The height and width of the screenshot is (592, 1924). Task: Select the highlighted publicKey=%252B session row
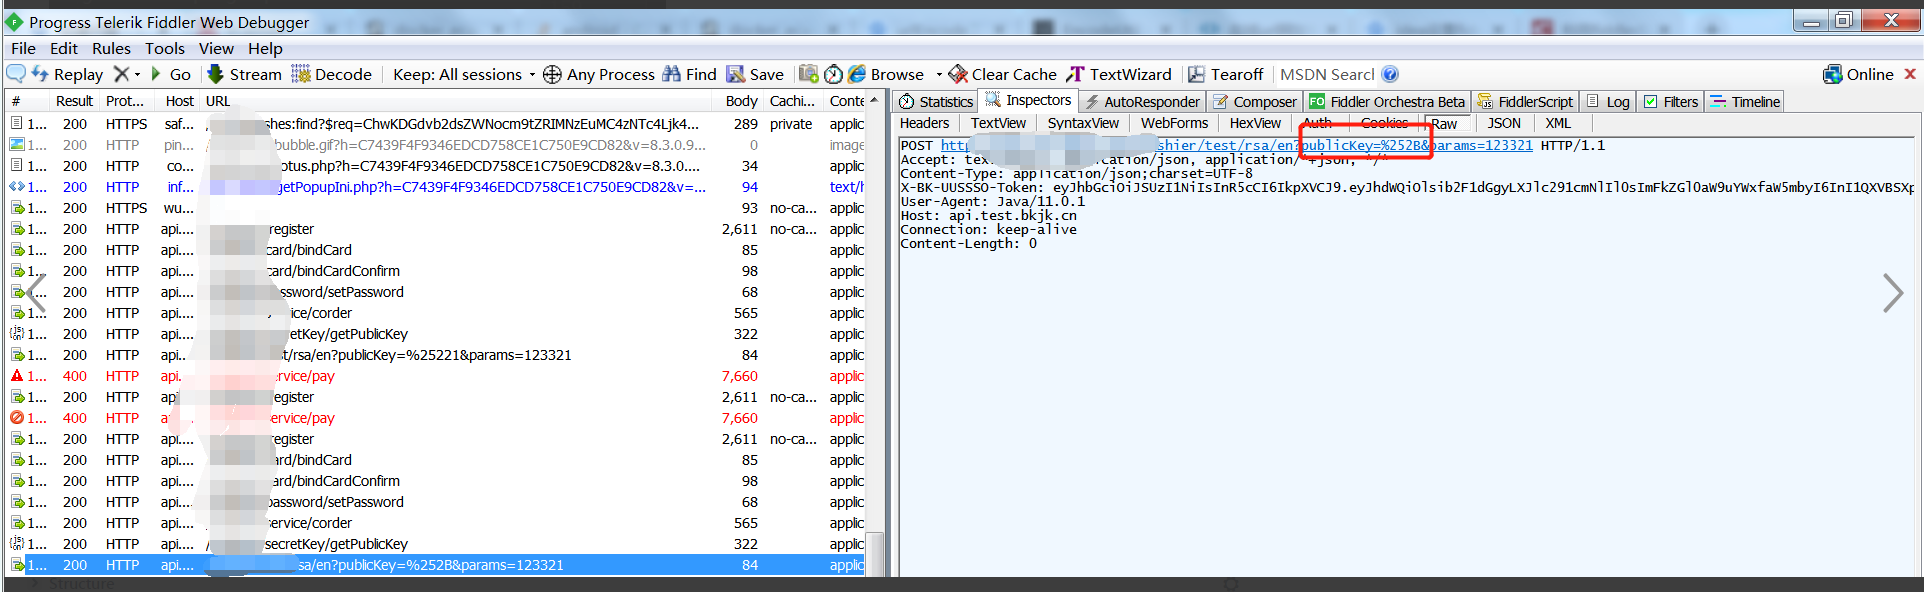click(437, 565)
